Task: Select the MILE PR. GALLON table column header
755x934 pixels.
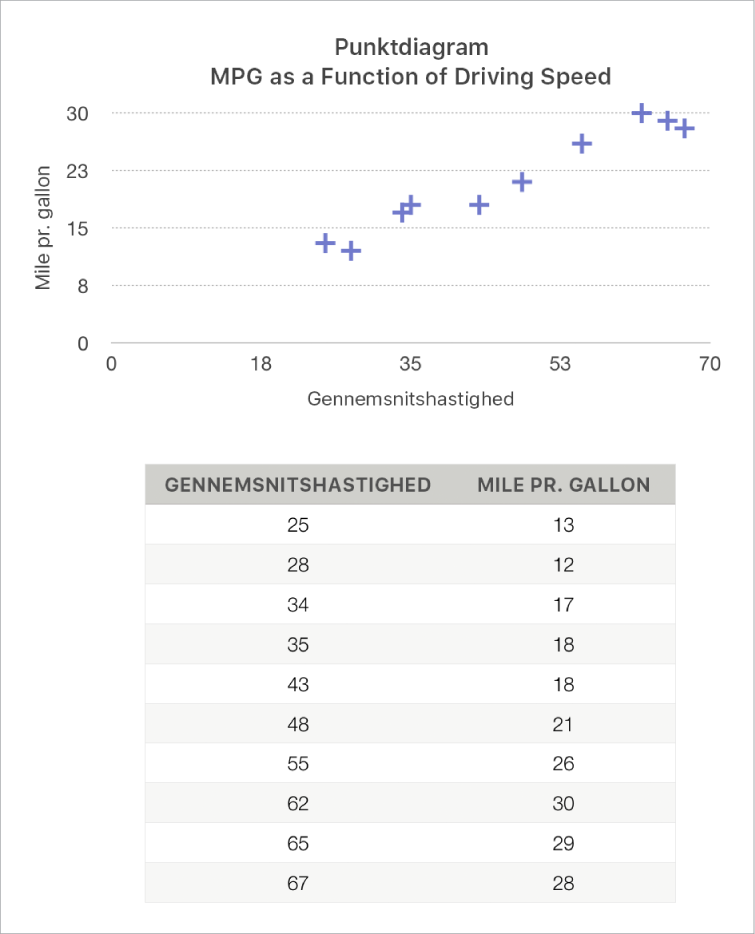Action: (564, 485)
